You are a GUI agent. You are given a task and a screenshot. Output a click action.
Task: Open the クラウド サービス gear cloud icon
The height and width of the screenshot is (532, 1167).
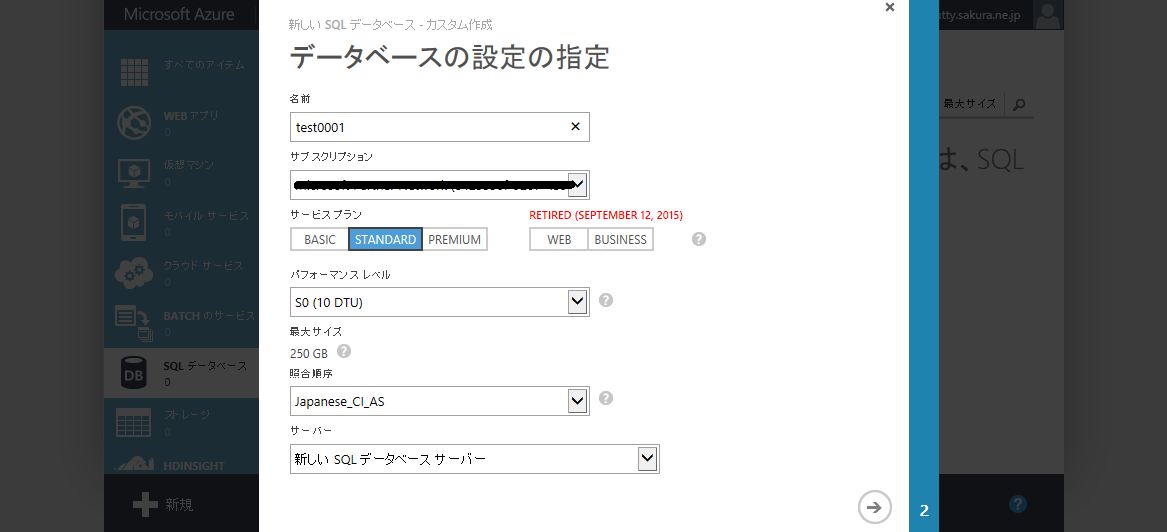134,273
